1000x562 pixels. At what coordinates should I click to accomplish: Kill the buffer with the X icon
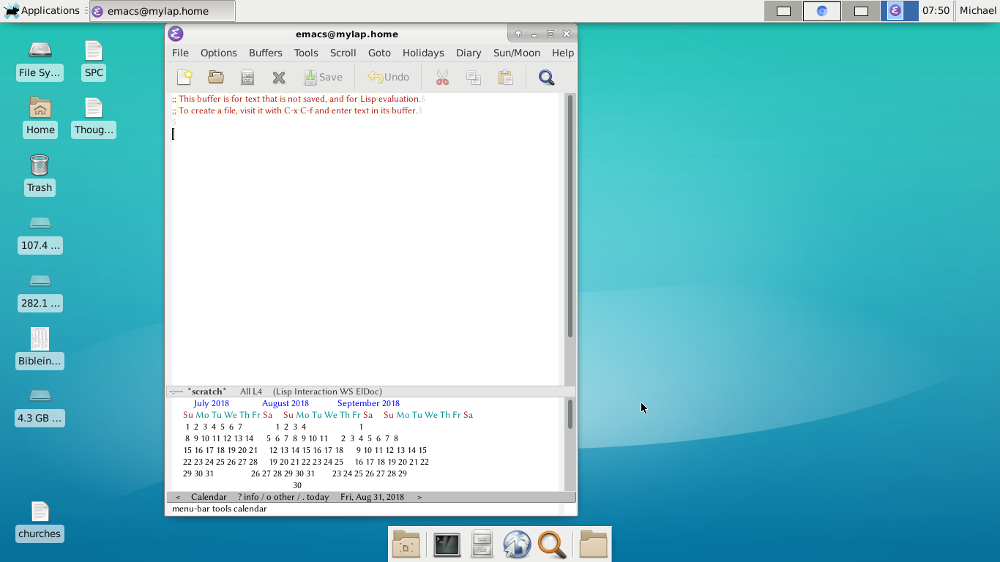click(279, 77)
